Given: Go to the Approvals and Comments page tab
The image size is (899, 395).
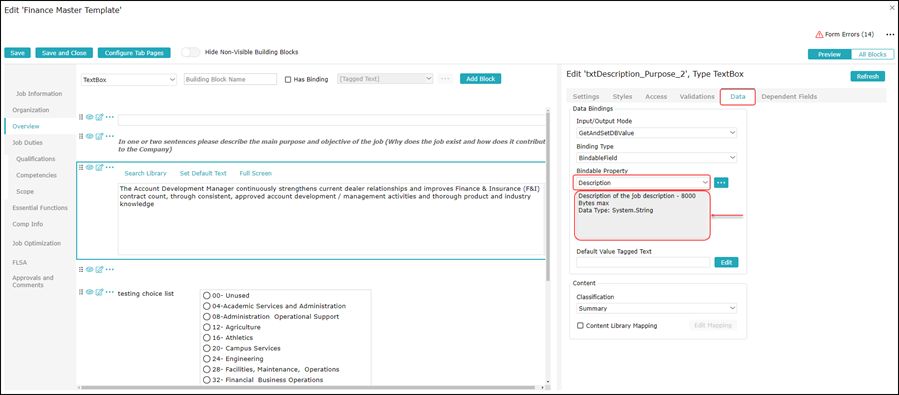Looking at the screenshot, I should [x=33, y=281].
